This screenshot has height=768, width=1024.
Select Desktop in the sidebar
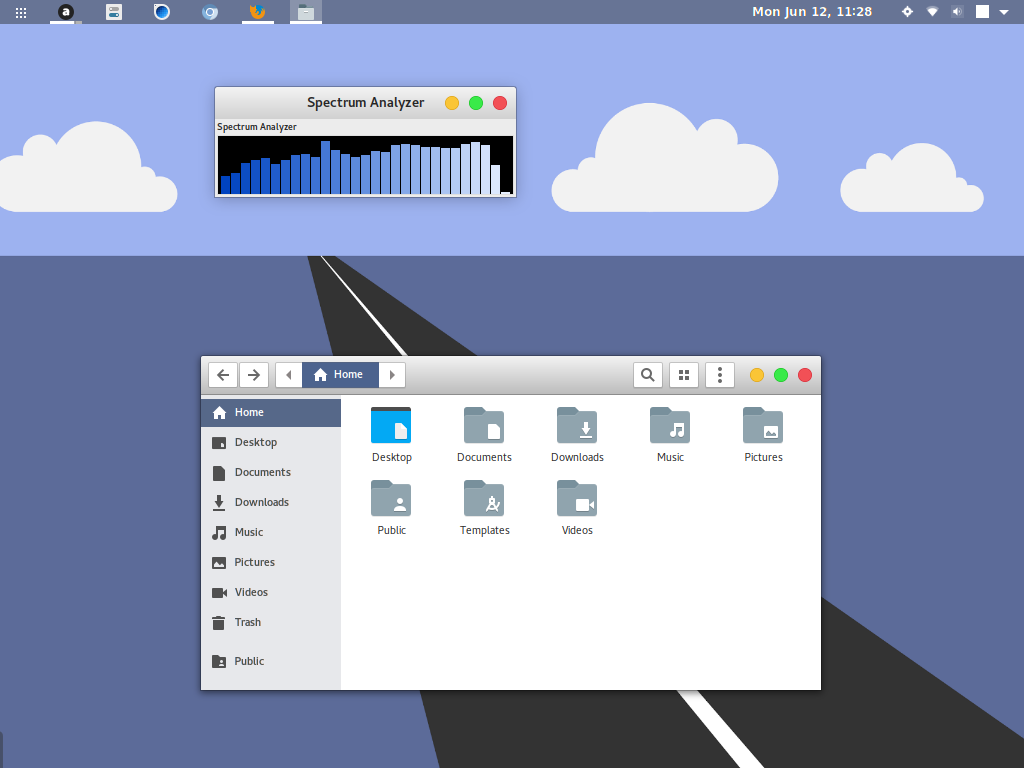271,442
